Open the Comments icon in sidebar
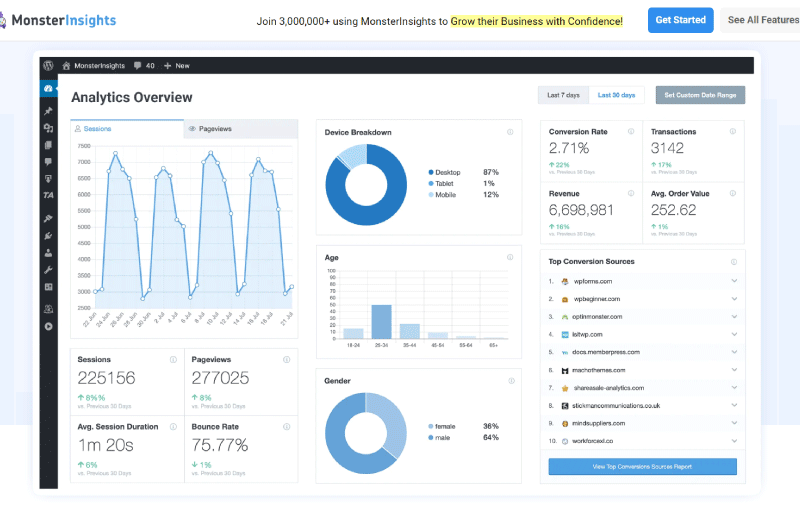This screenshot has height=530, width=800. click(48, 162)
